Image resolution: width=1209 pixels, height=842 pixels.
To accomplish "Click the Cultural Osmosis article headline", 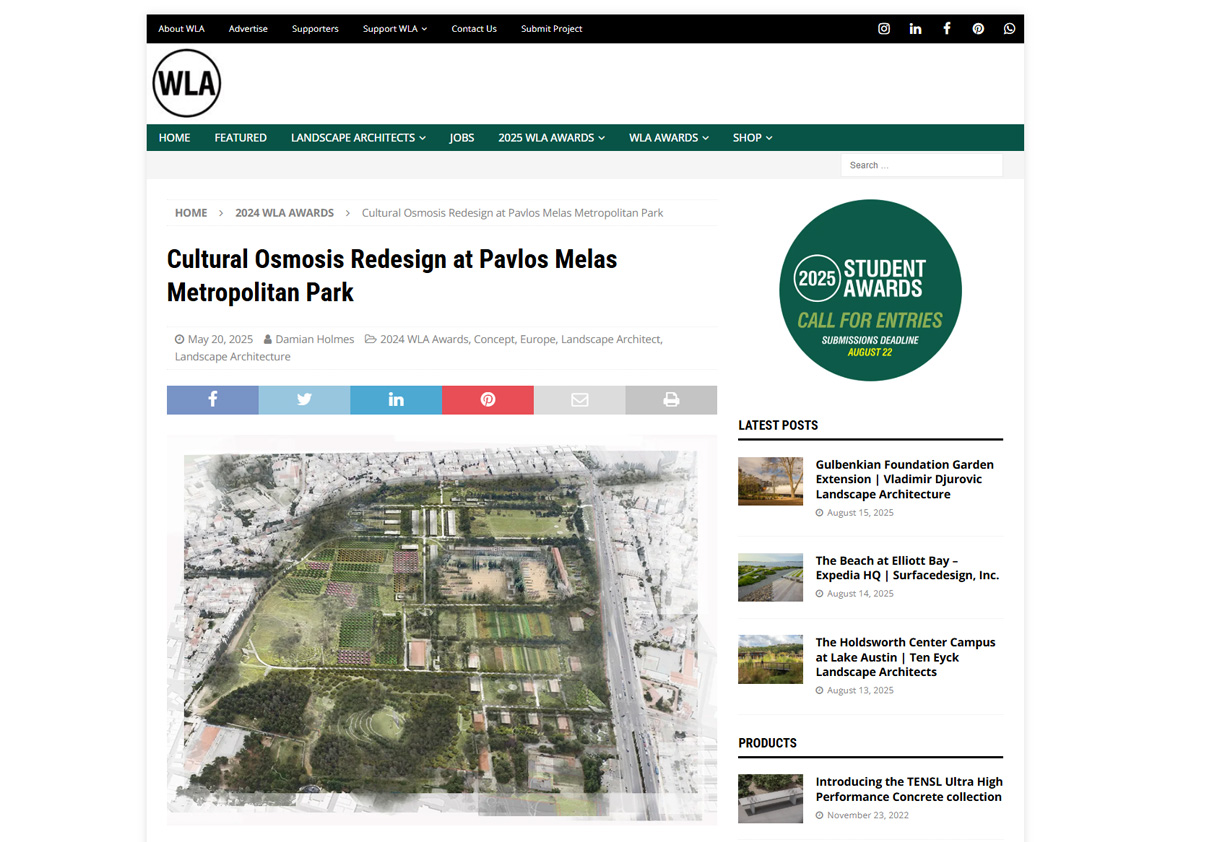I will (x=392, y=275).
